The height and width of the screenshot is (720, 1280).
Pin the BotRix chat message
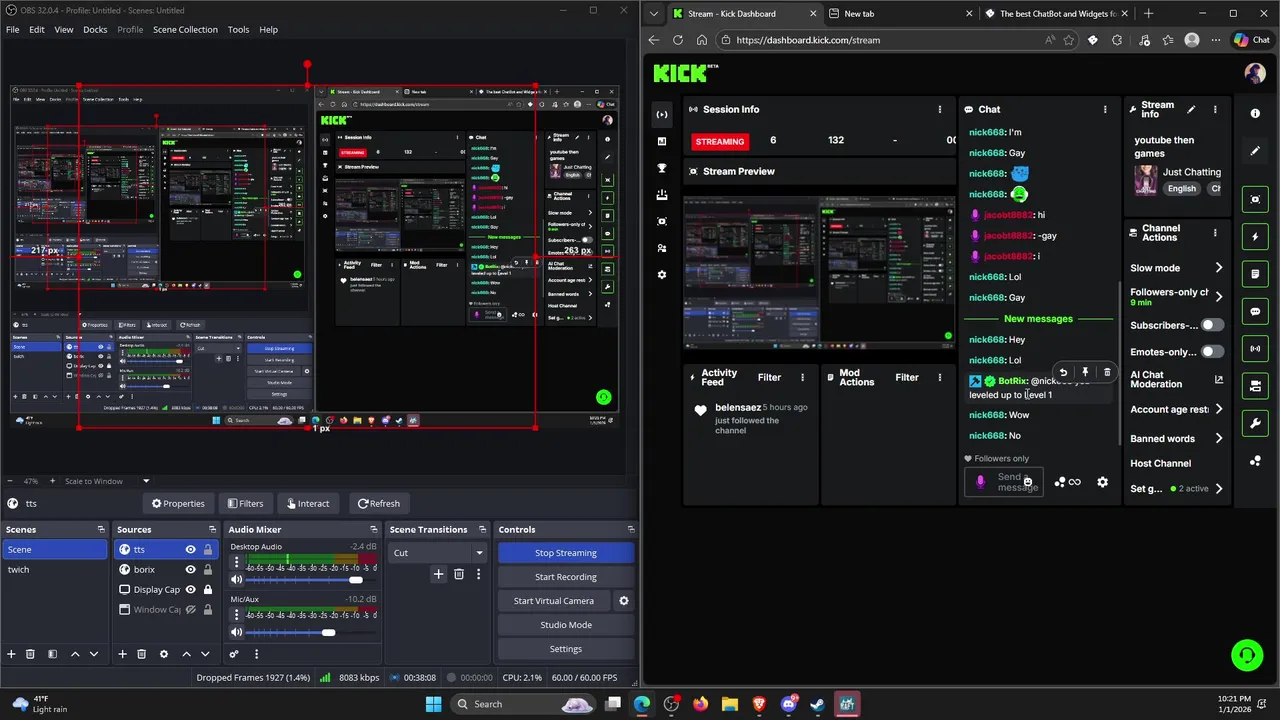point(1085,372)
